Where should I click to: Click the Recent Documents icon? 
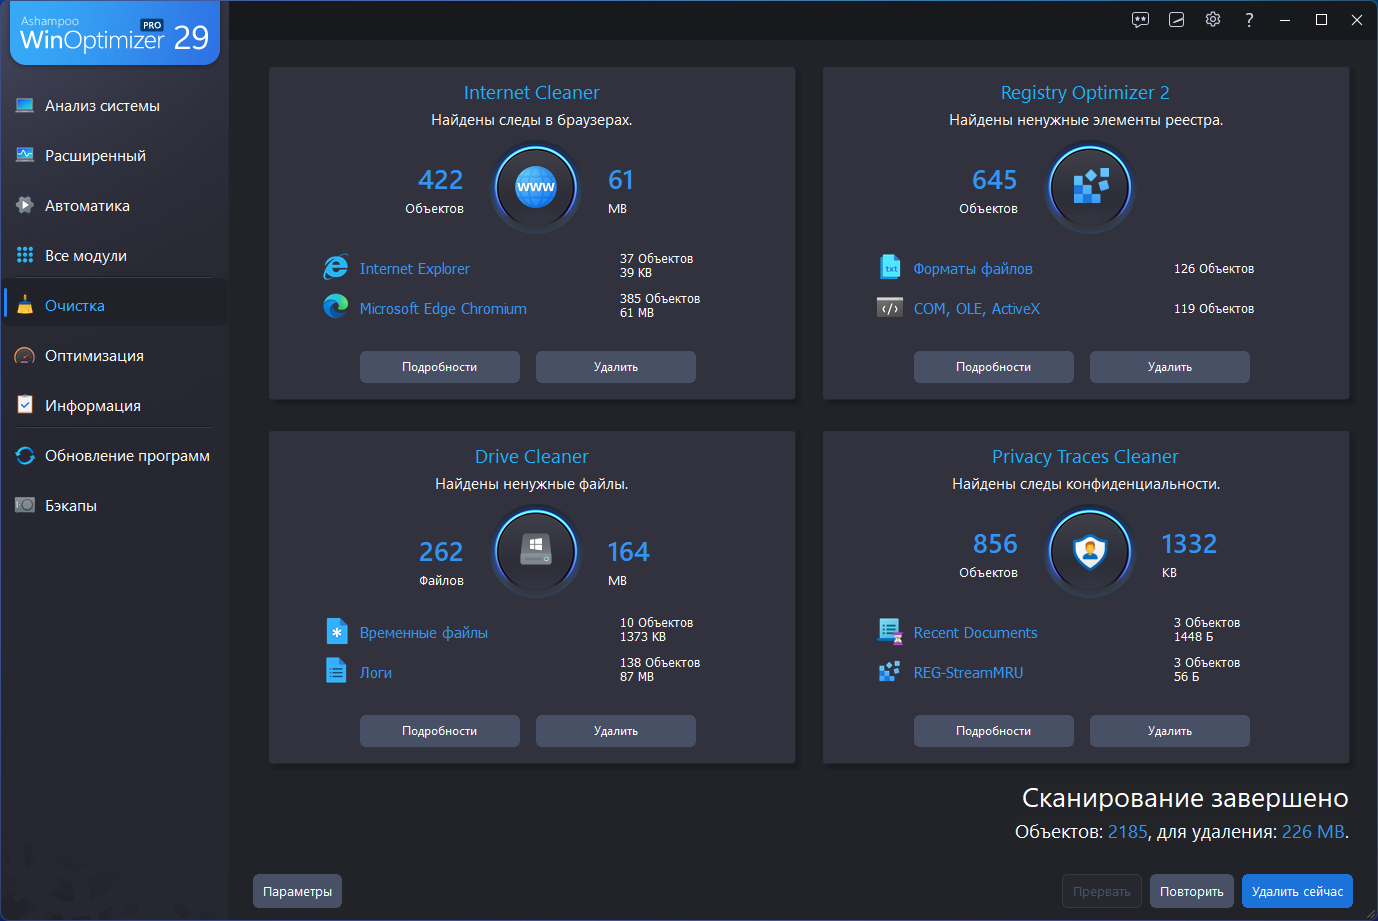point(890,631)
